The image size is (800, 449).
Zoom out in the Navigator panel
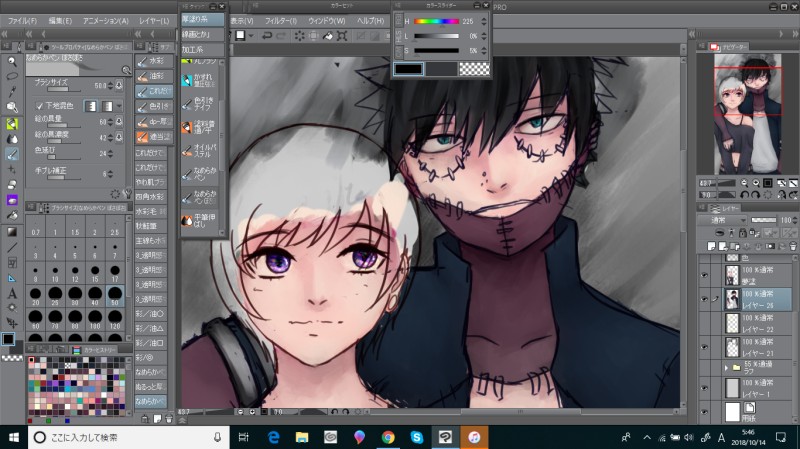[x=744, y=183]
